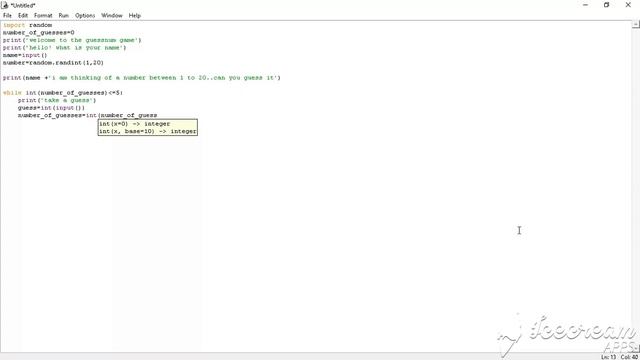
Task: Open the Help menu
Action: click(x=134, y=16)
